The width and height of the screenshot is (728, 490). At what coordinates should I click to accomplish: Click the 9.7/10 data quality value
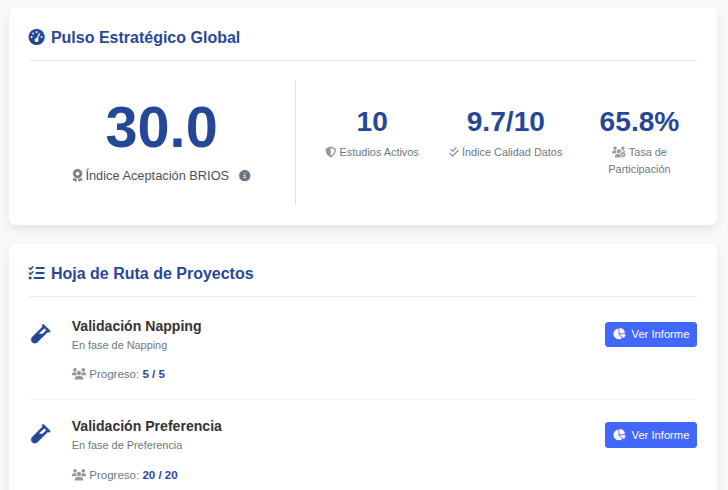[506, 122]
